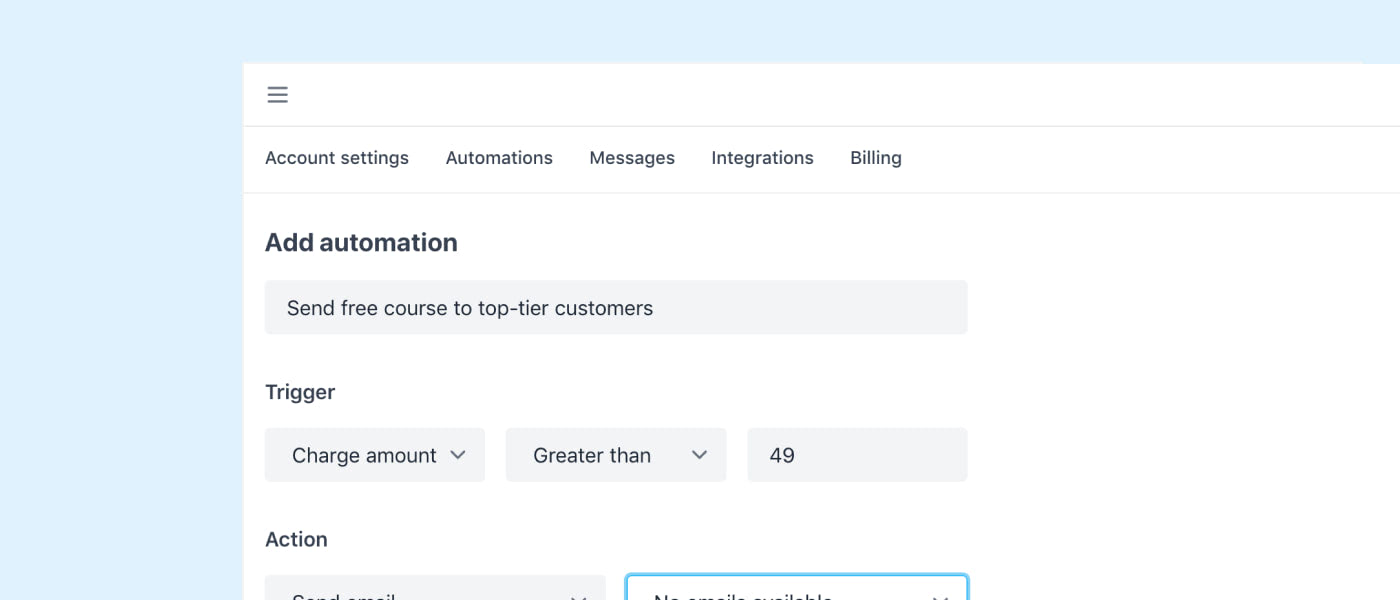Screen dimensions: 1400x600
Task: Click the chevron arrow beside Charge amount
Action: (x=458, y=455)
